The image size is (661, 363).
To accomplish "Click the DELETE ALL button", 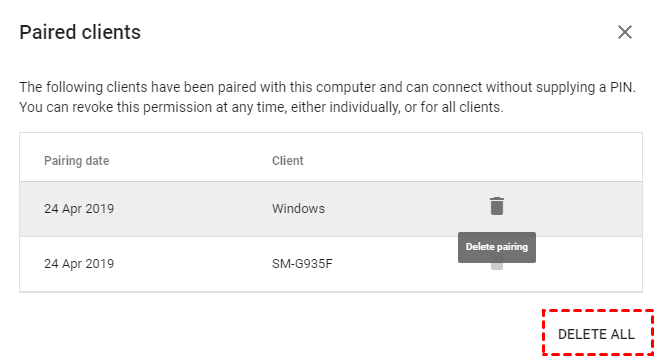I will coord(596,334).
